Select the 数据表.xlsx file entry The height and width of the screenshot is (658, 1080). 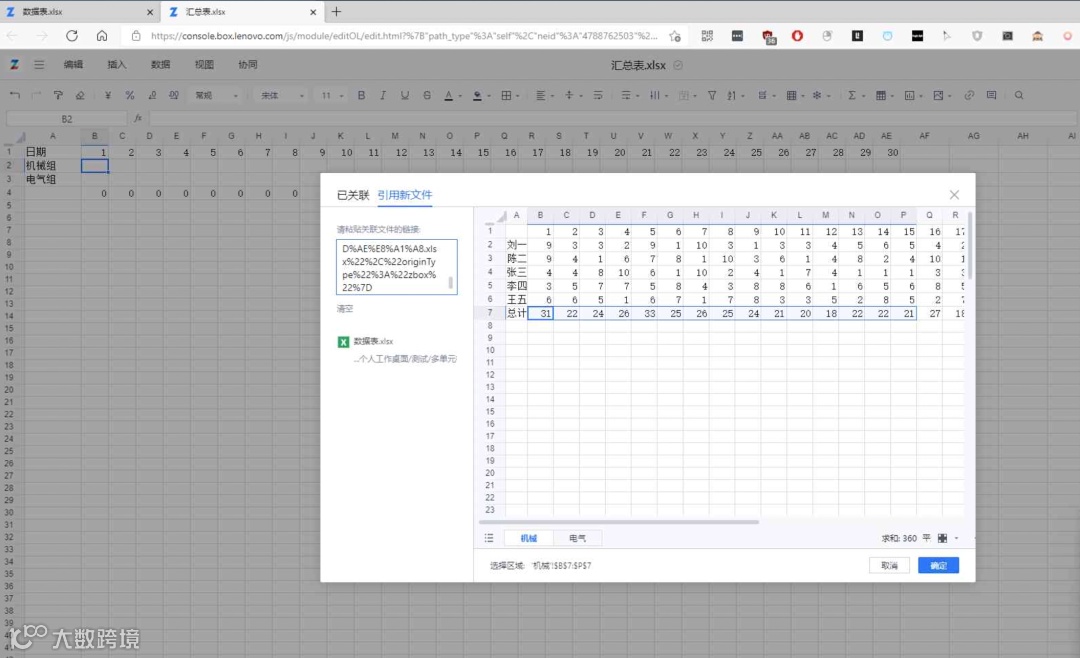click(373, 341)
